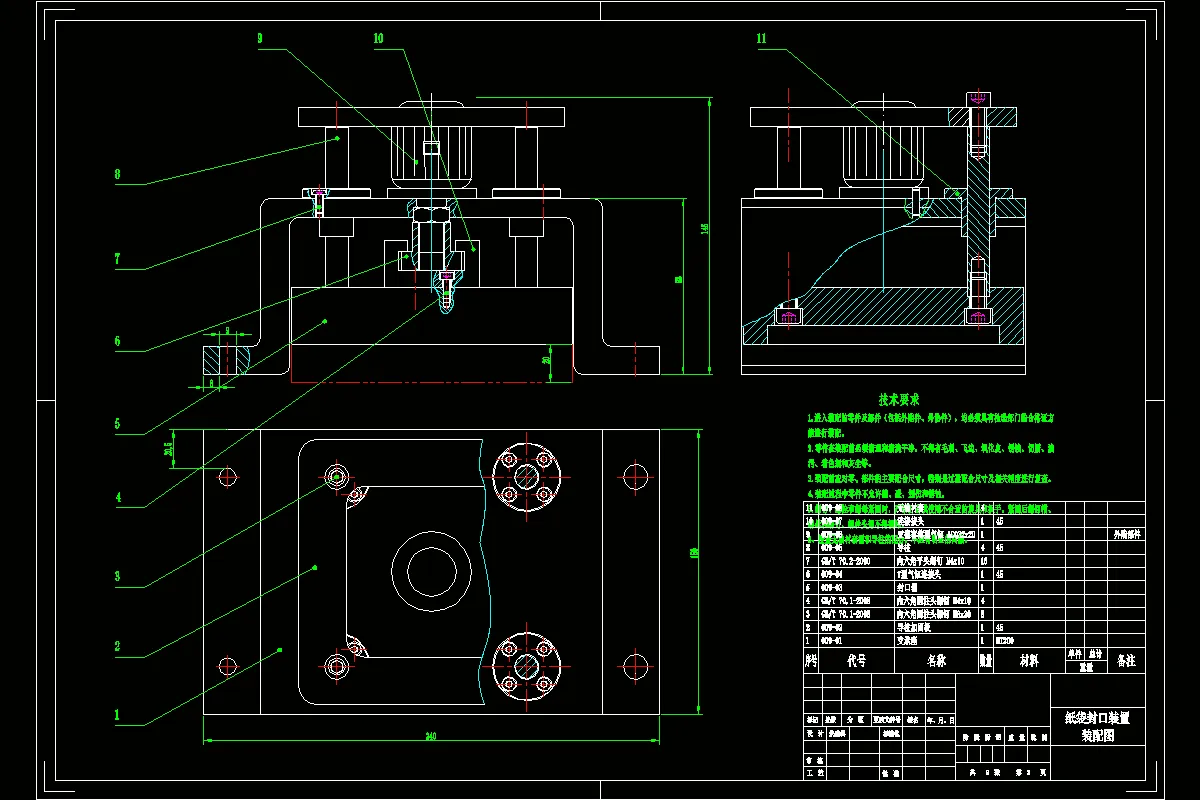Click the 数量 column header

point(985,661)
